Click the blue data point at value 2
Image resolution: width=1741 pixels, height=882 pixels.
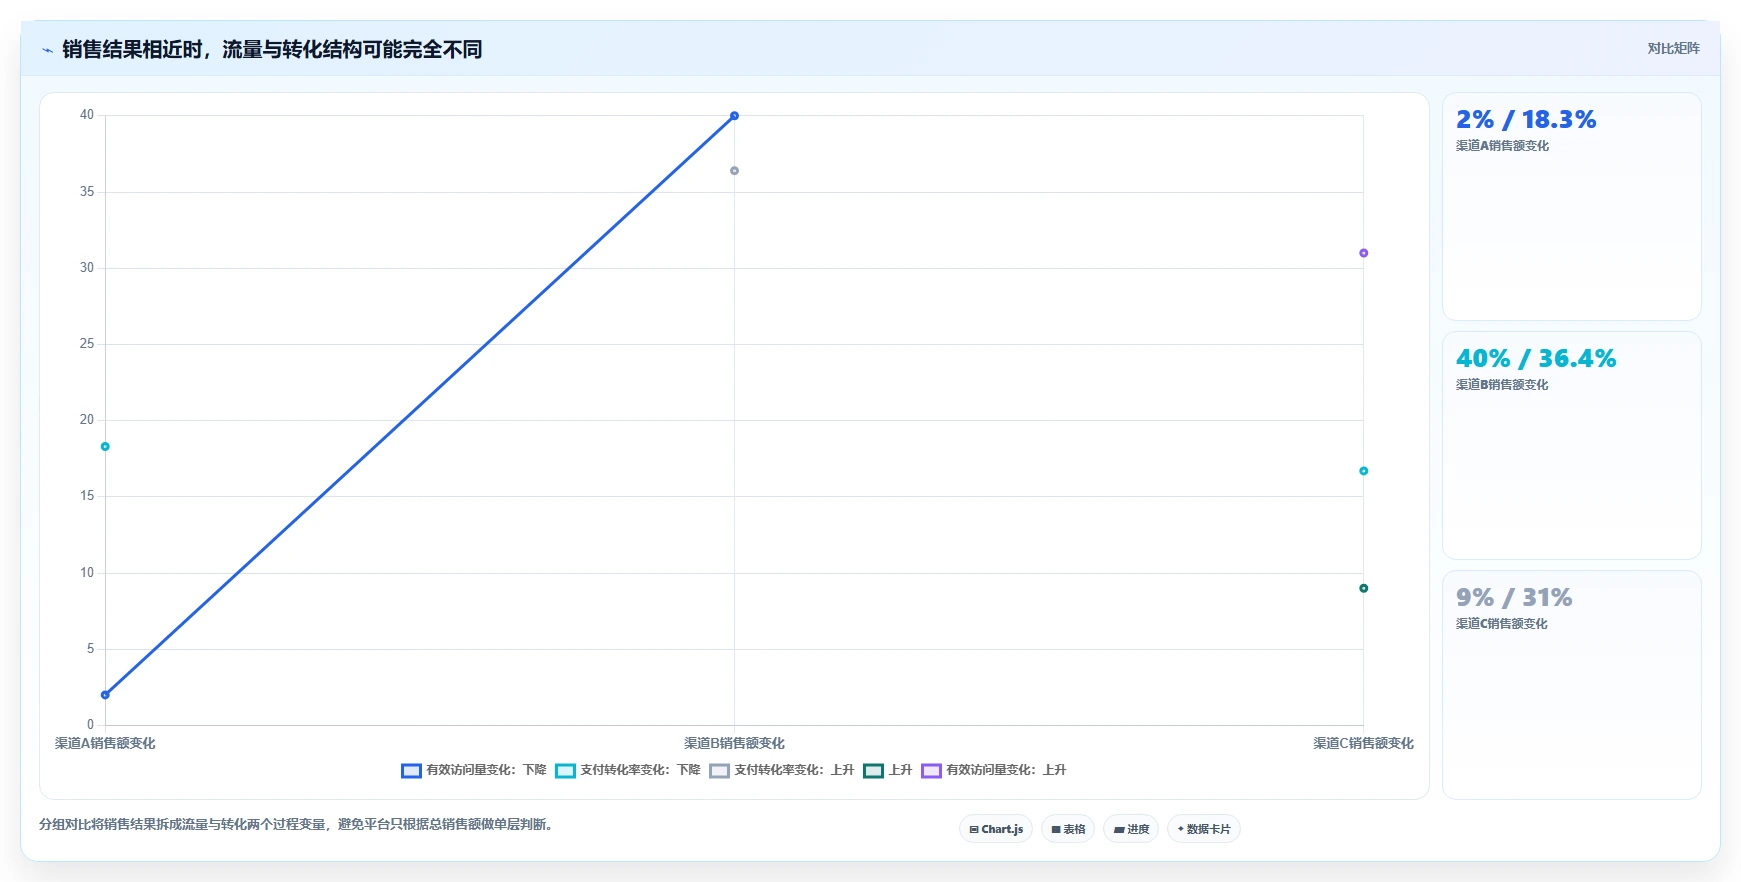coord(105,695)
